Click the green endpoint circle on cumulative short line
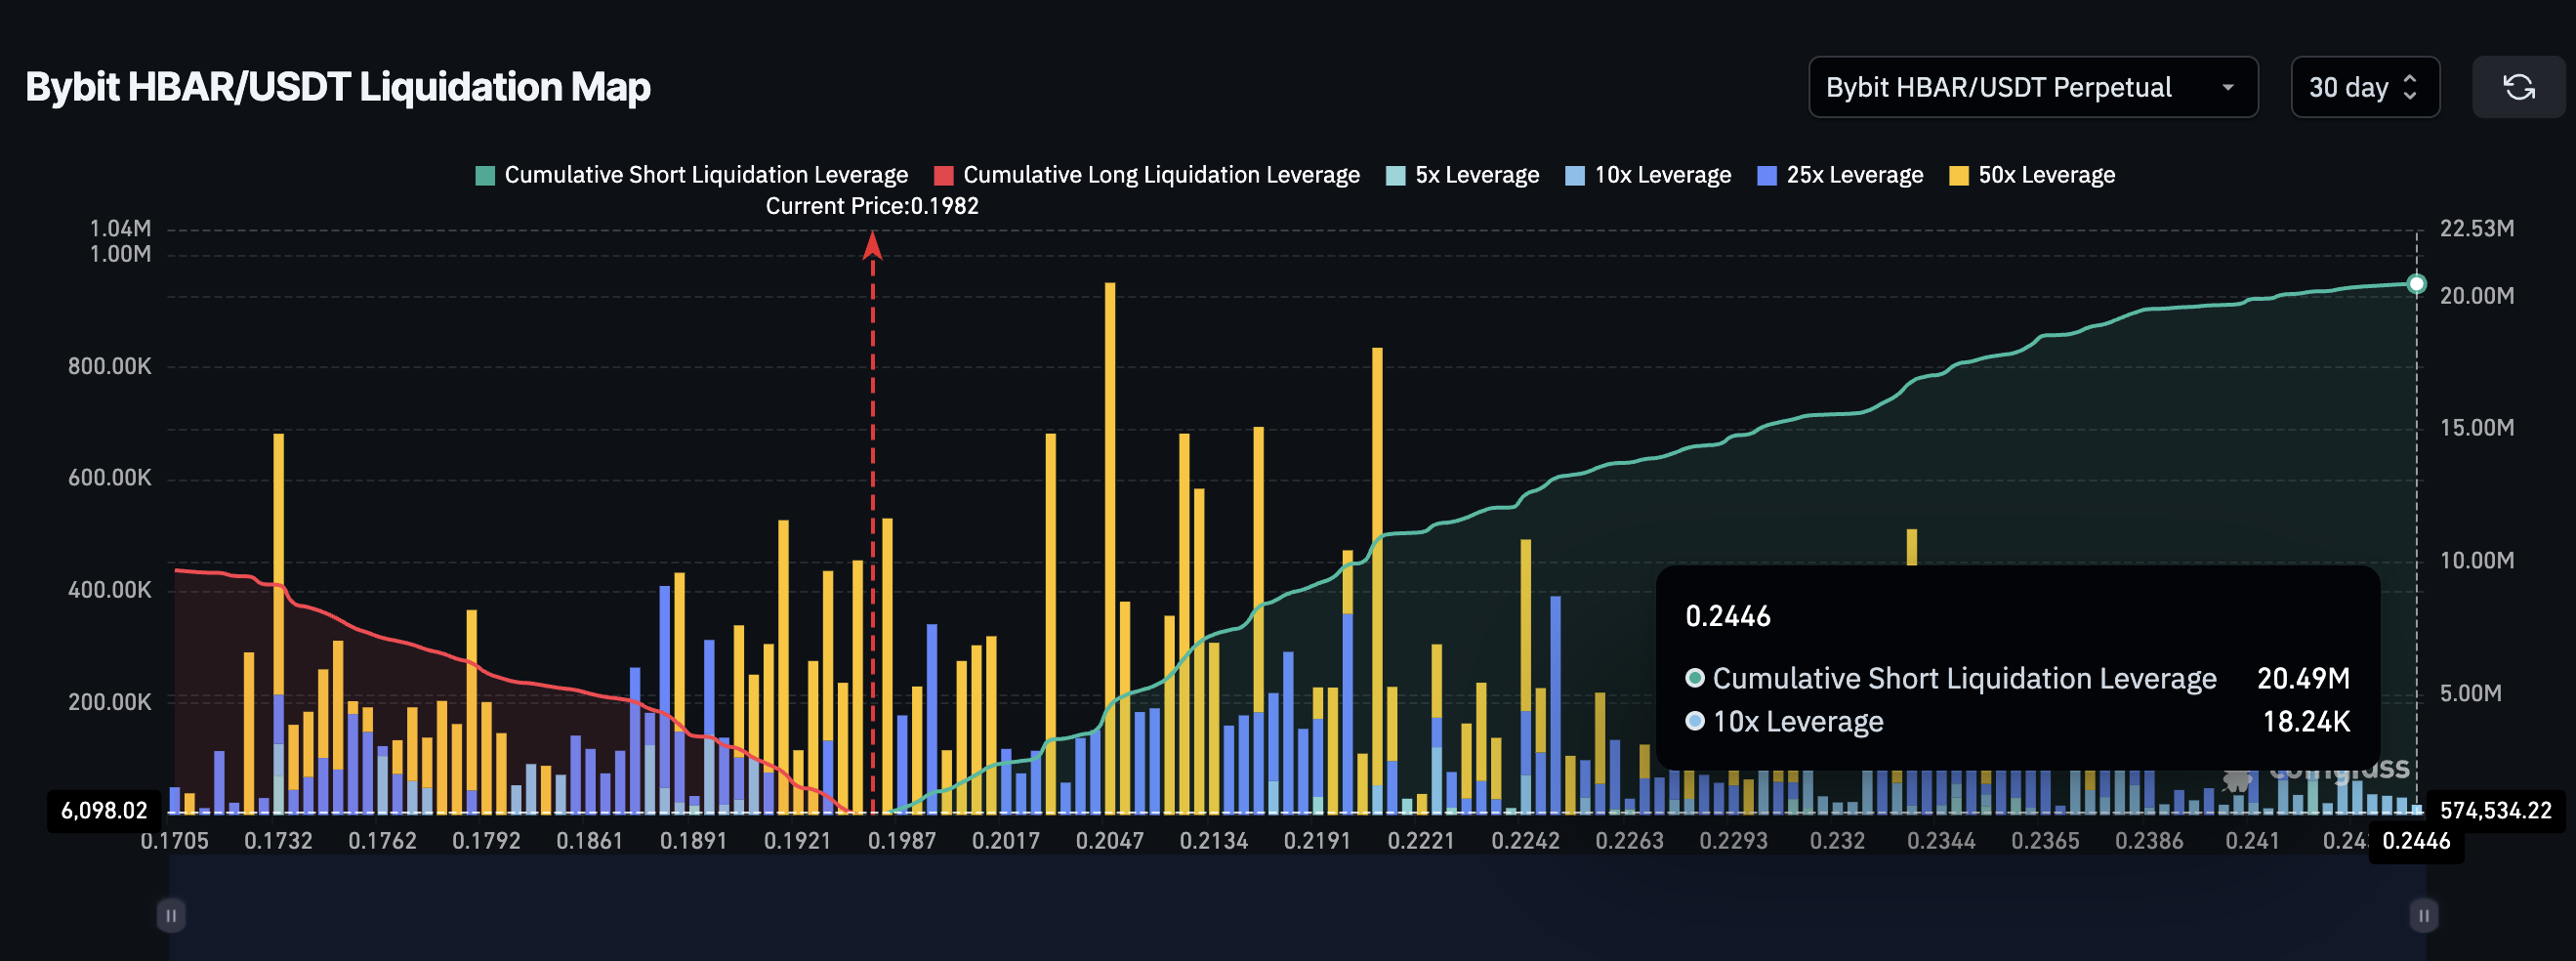2576x961 pixels. [x=2416, y=284]
